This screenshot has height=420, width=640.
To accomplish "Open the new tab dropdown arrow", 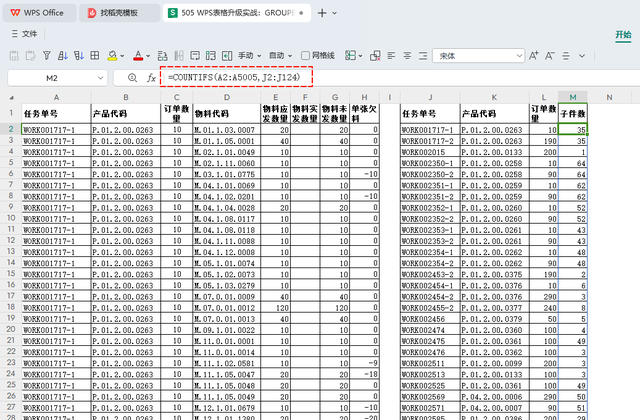I will (x=334, y=13).
